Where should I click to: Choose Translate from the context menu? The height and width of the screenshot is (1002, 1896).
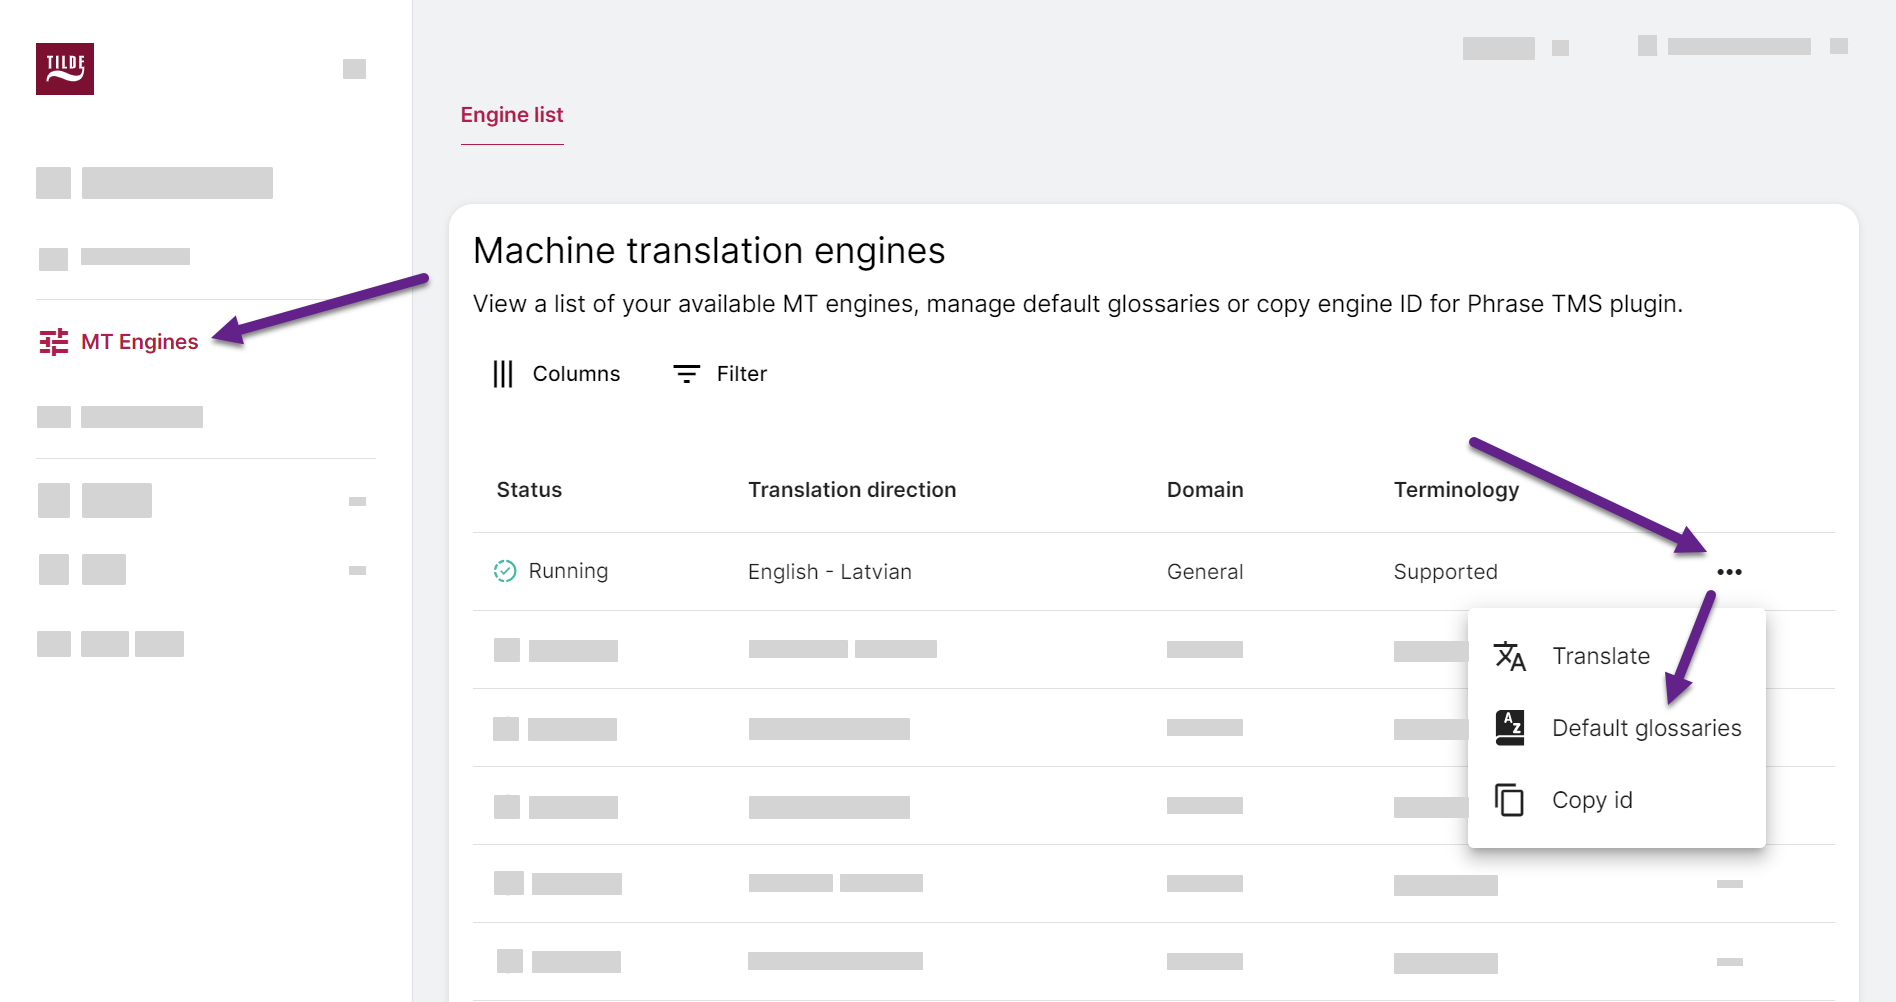[x=1617, y=656]
